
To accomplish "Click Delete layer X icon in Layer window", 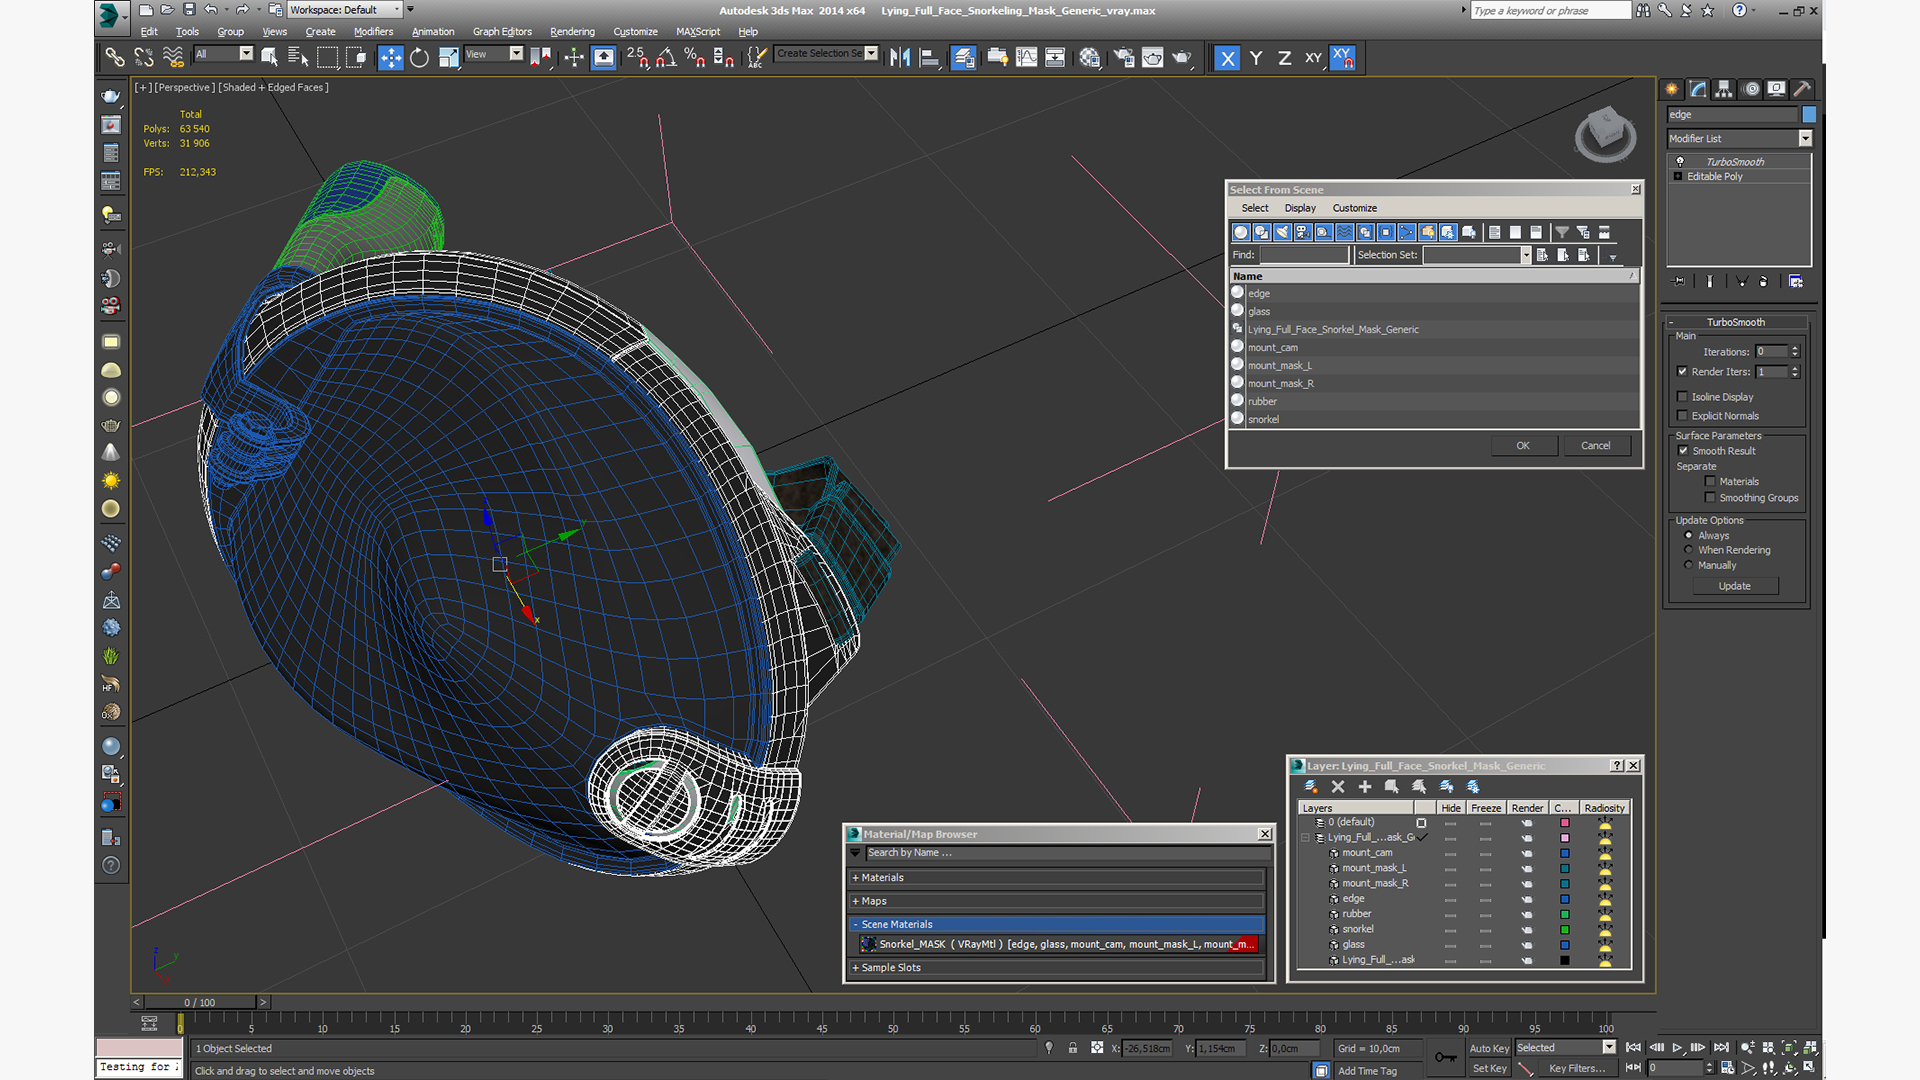I will tap(1338, 787).
